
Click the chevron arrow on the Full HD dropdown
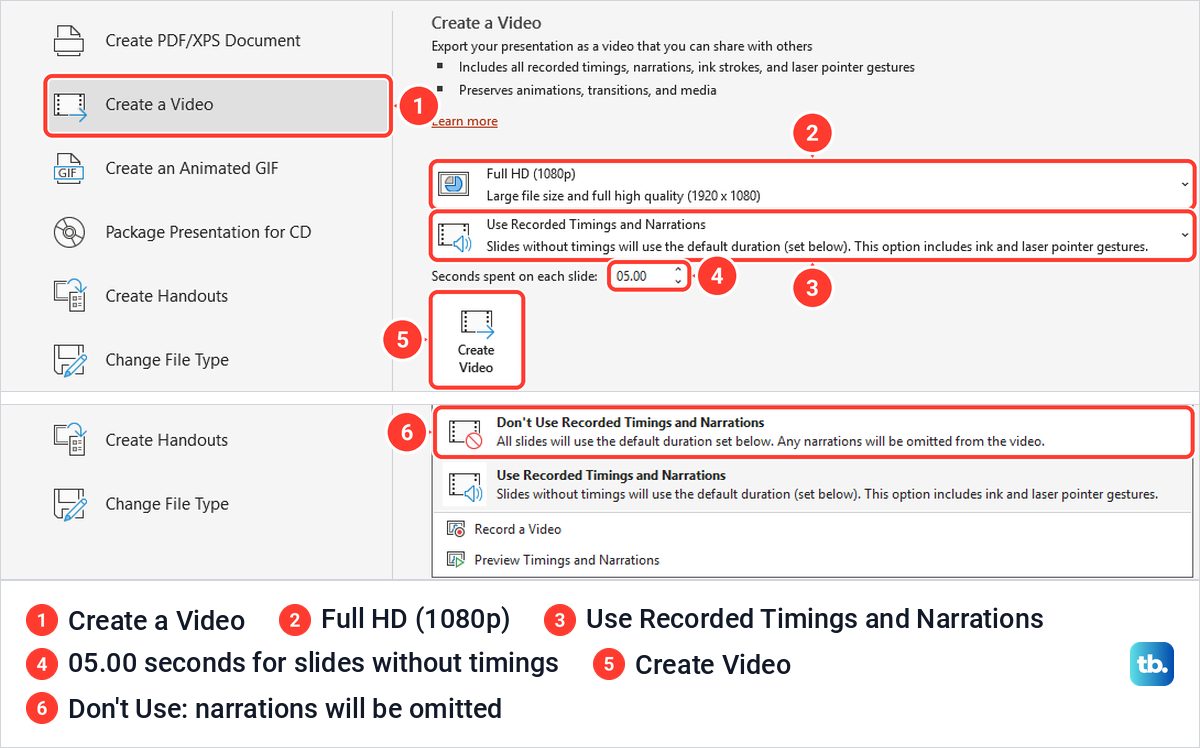coord(1185,184)
